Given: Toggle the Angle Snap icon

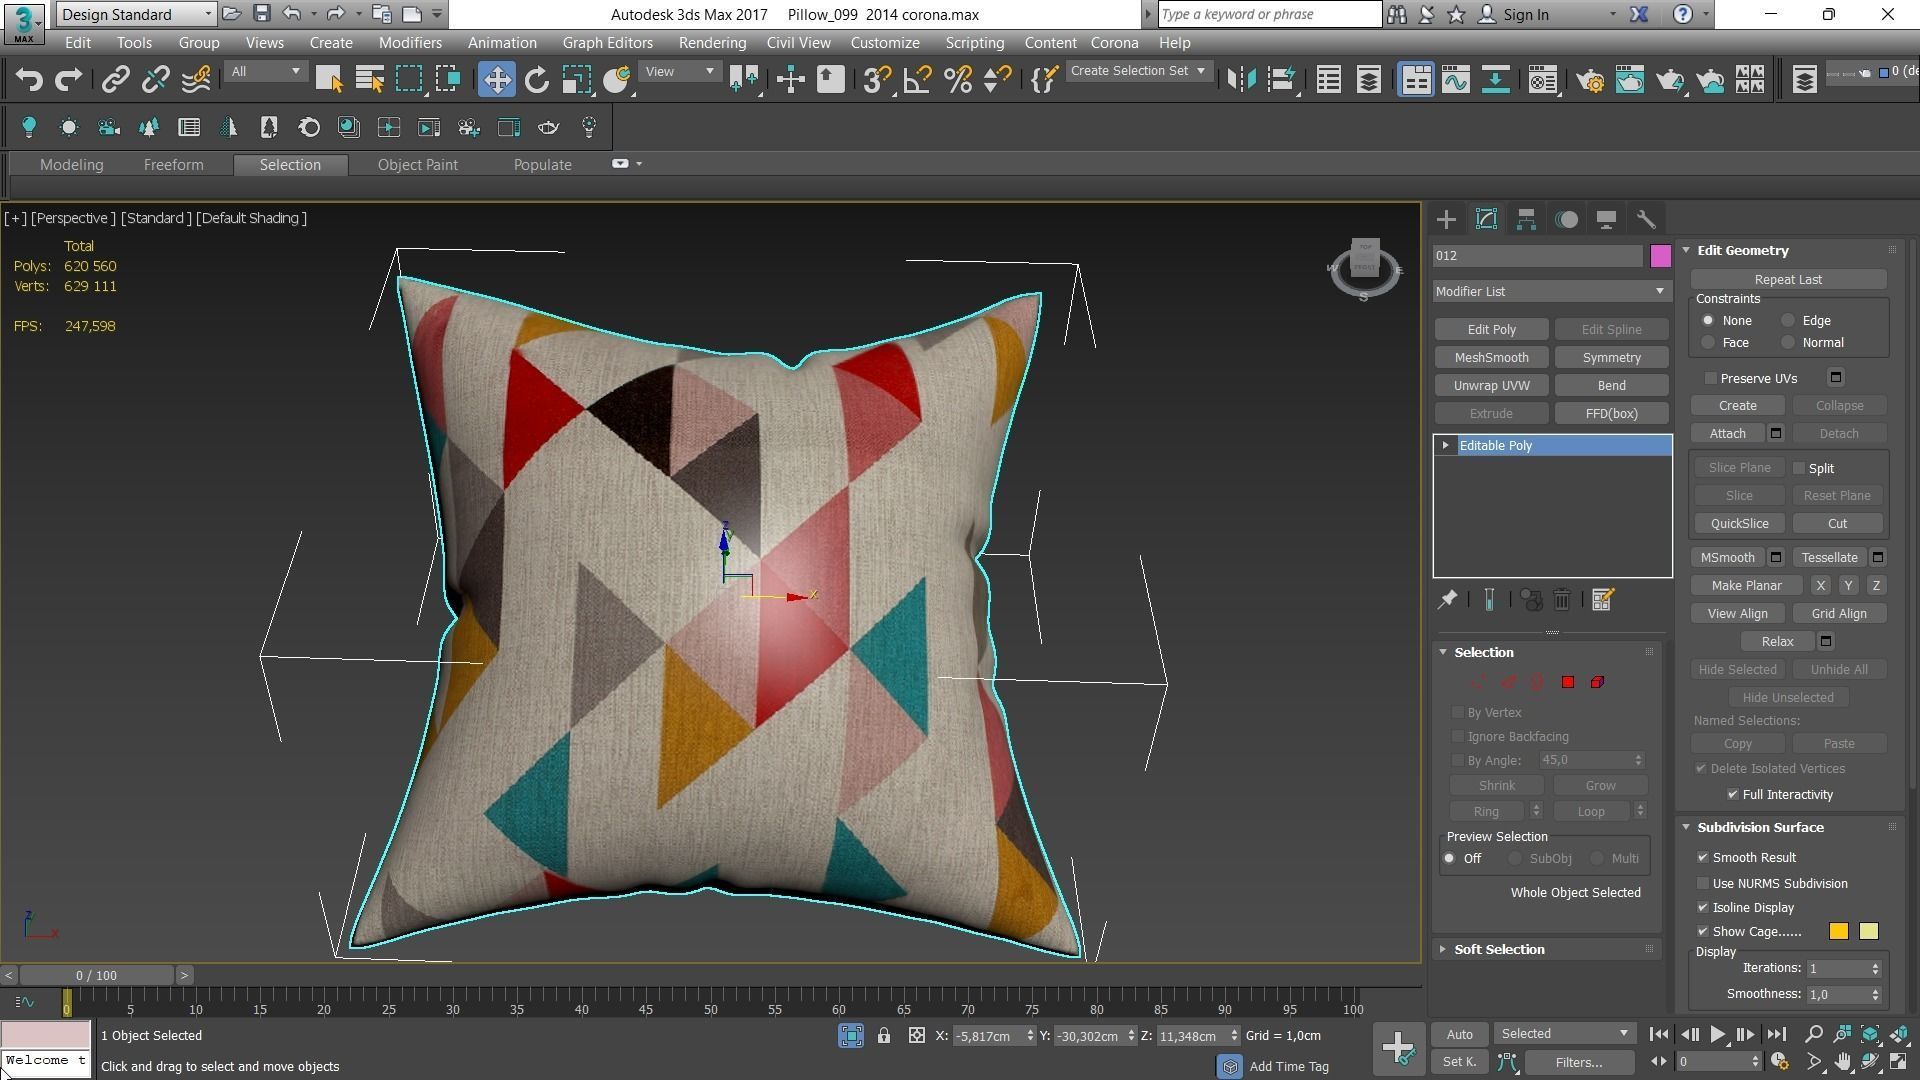Looking at the screenshot, I should pos(917,80).
